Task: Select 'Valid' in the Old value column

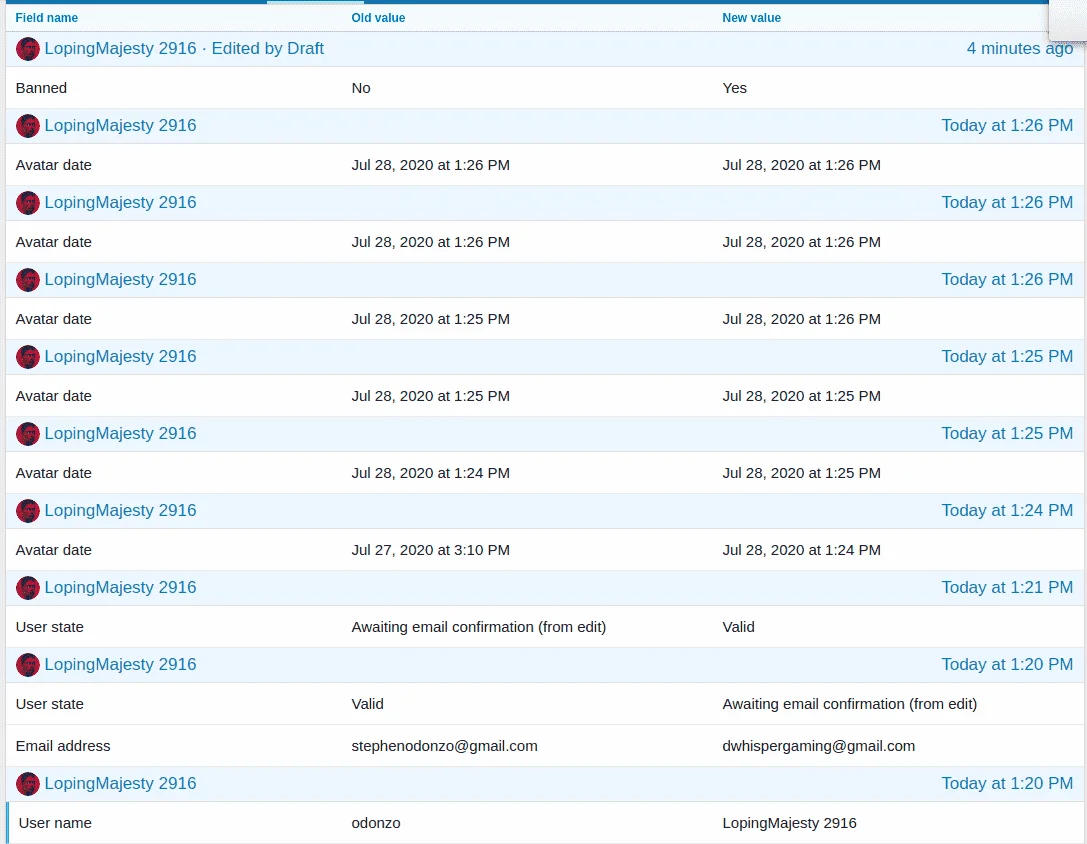Action: tap(367, 704)
